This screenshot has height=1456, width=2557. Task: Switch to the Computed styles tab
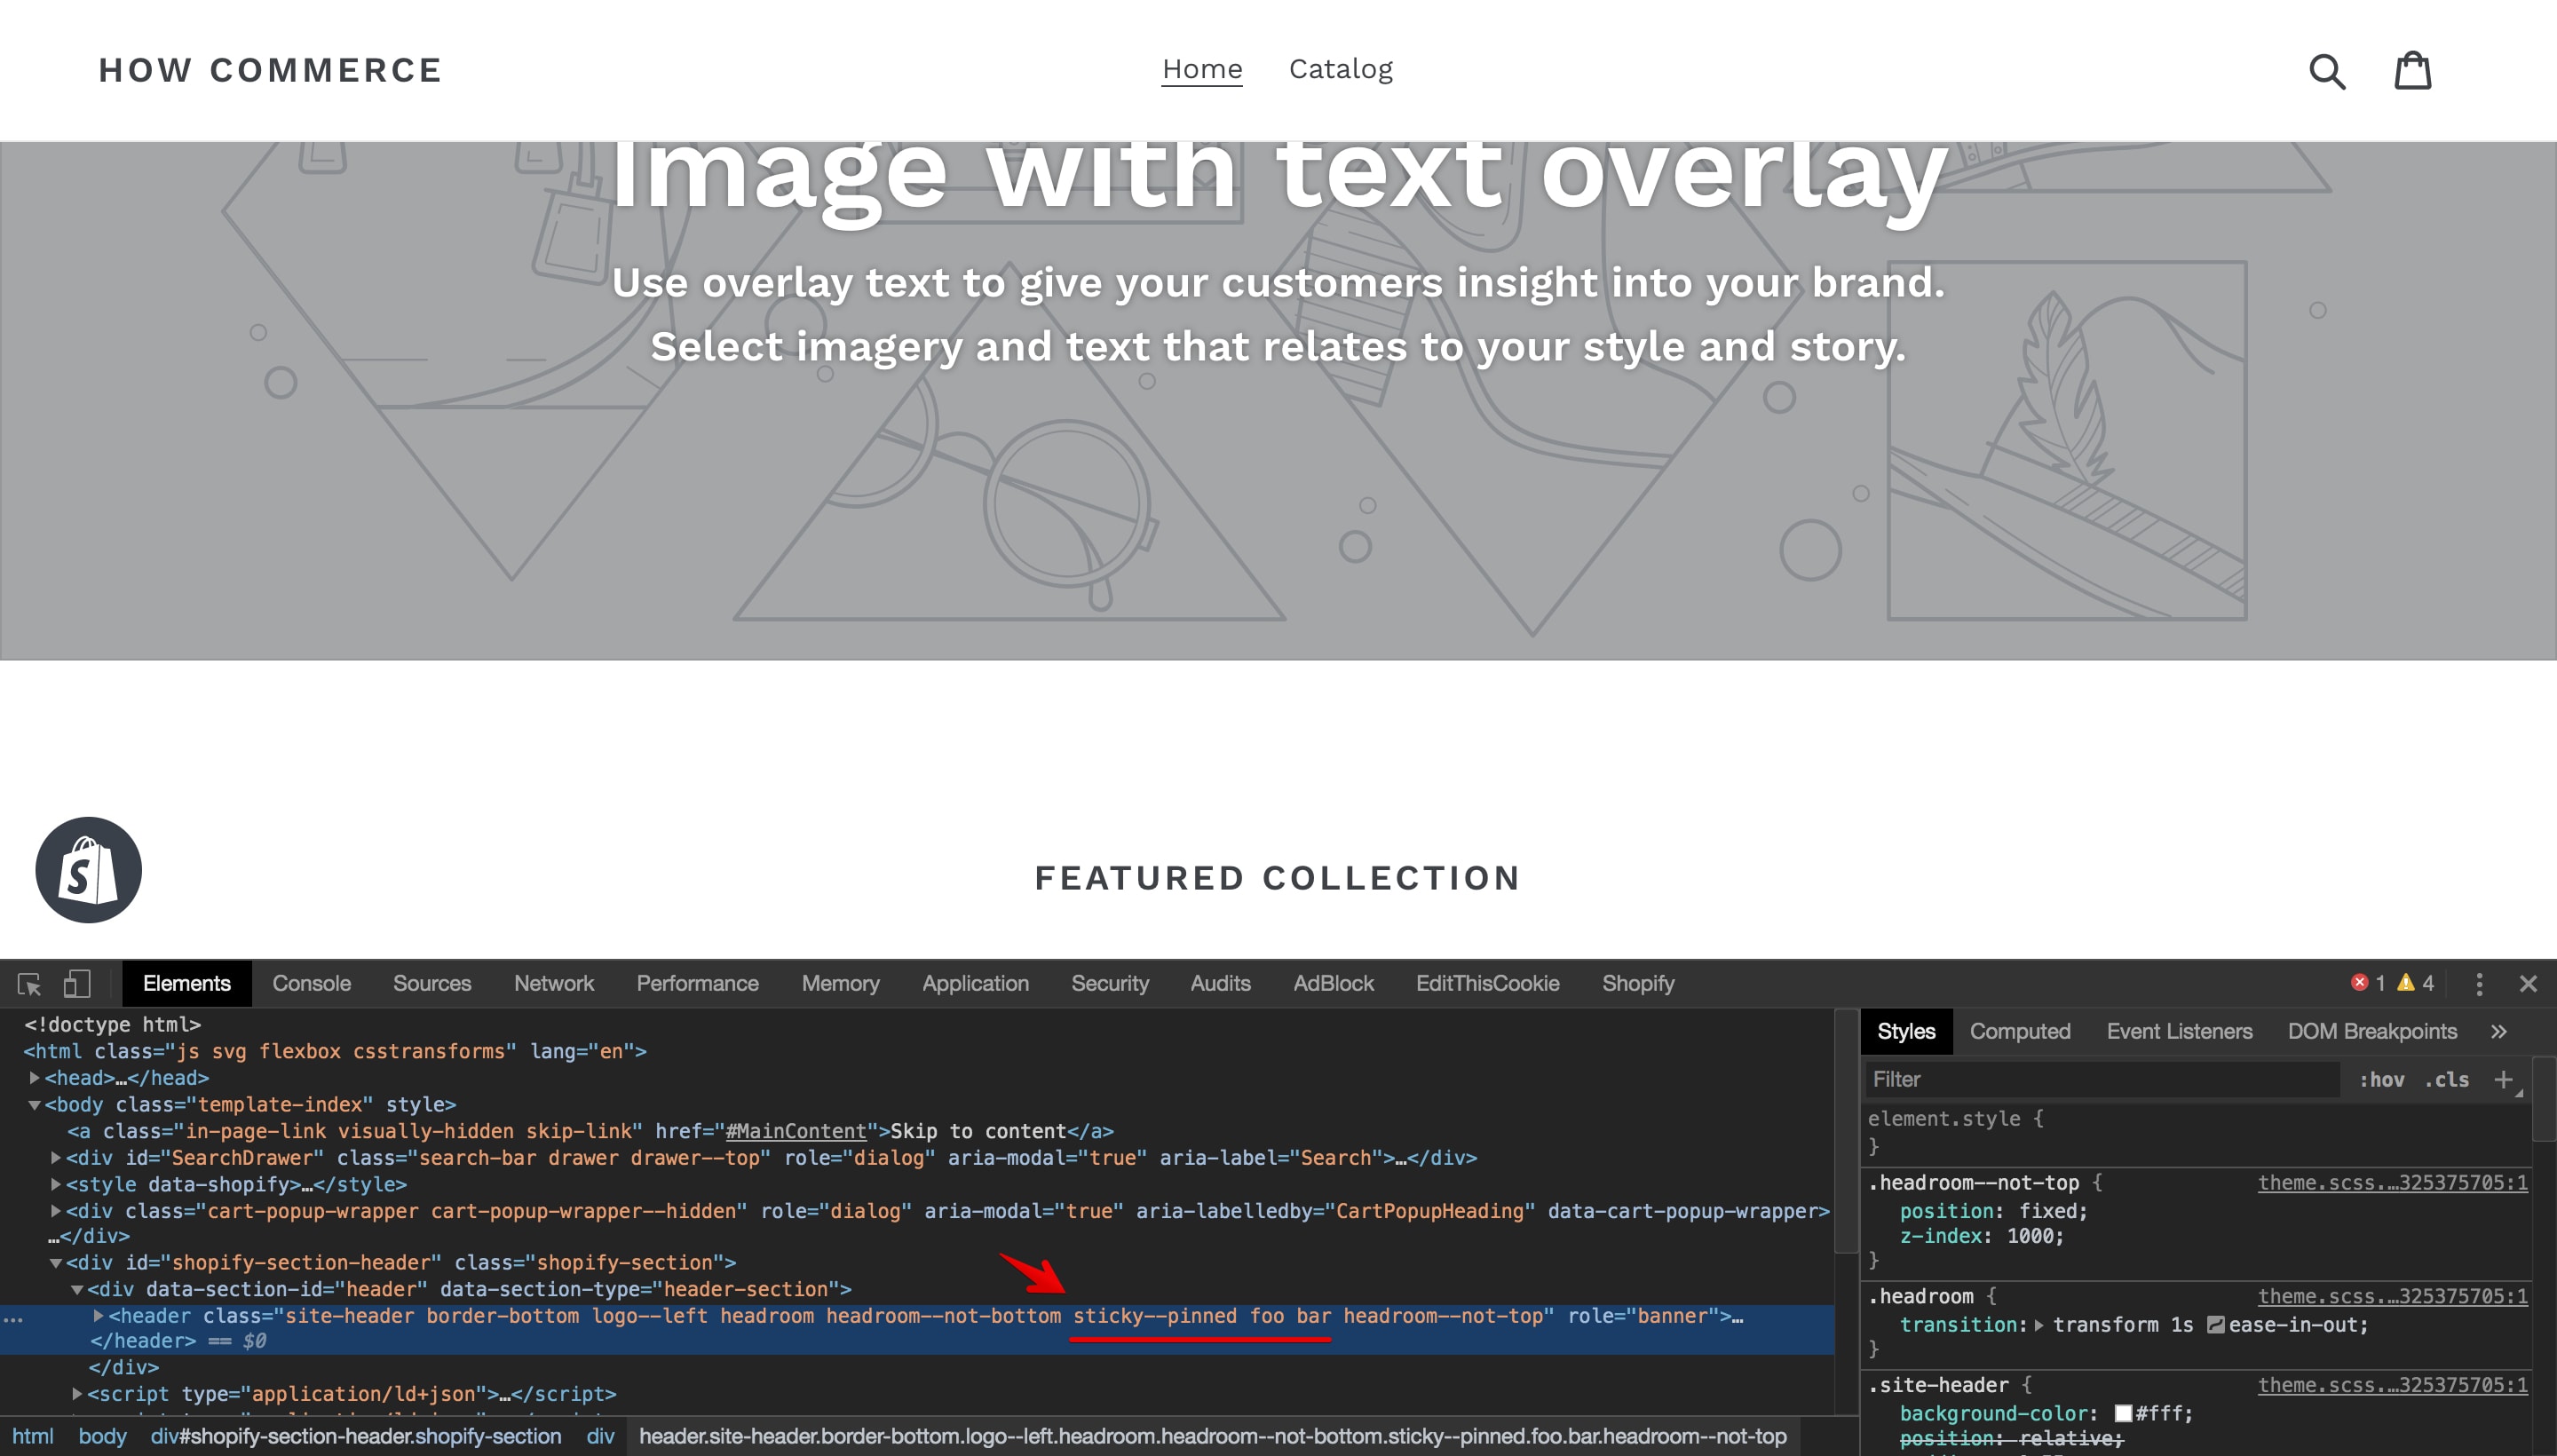2020,1031
